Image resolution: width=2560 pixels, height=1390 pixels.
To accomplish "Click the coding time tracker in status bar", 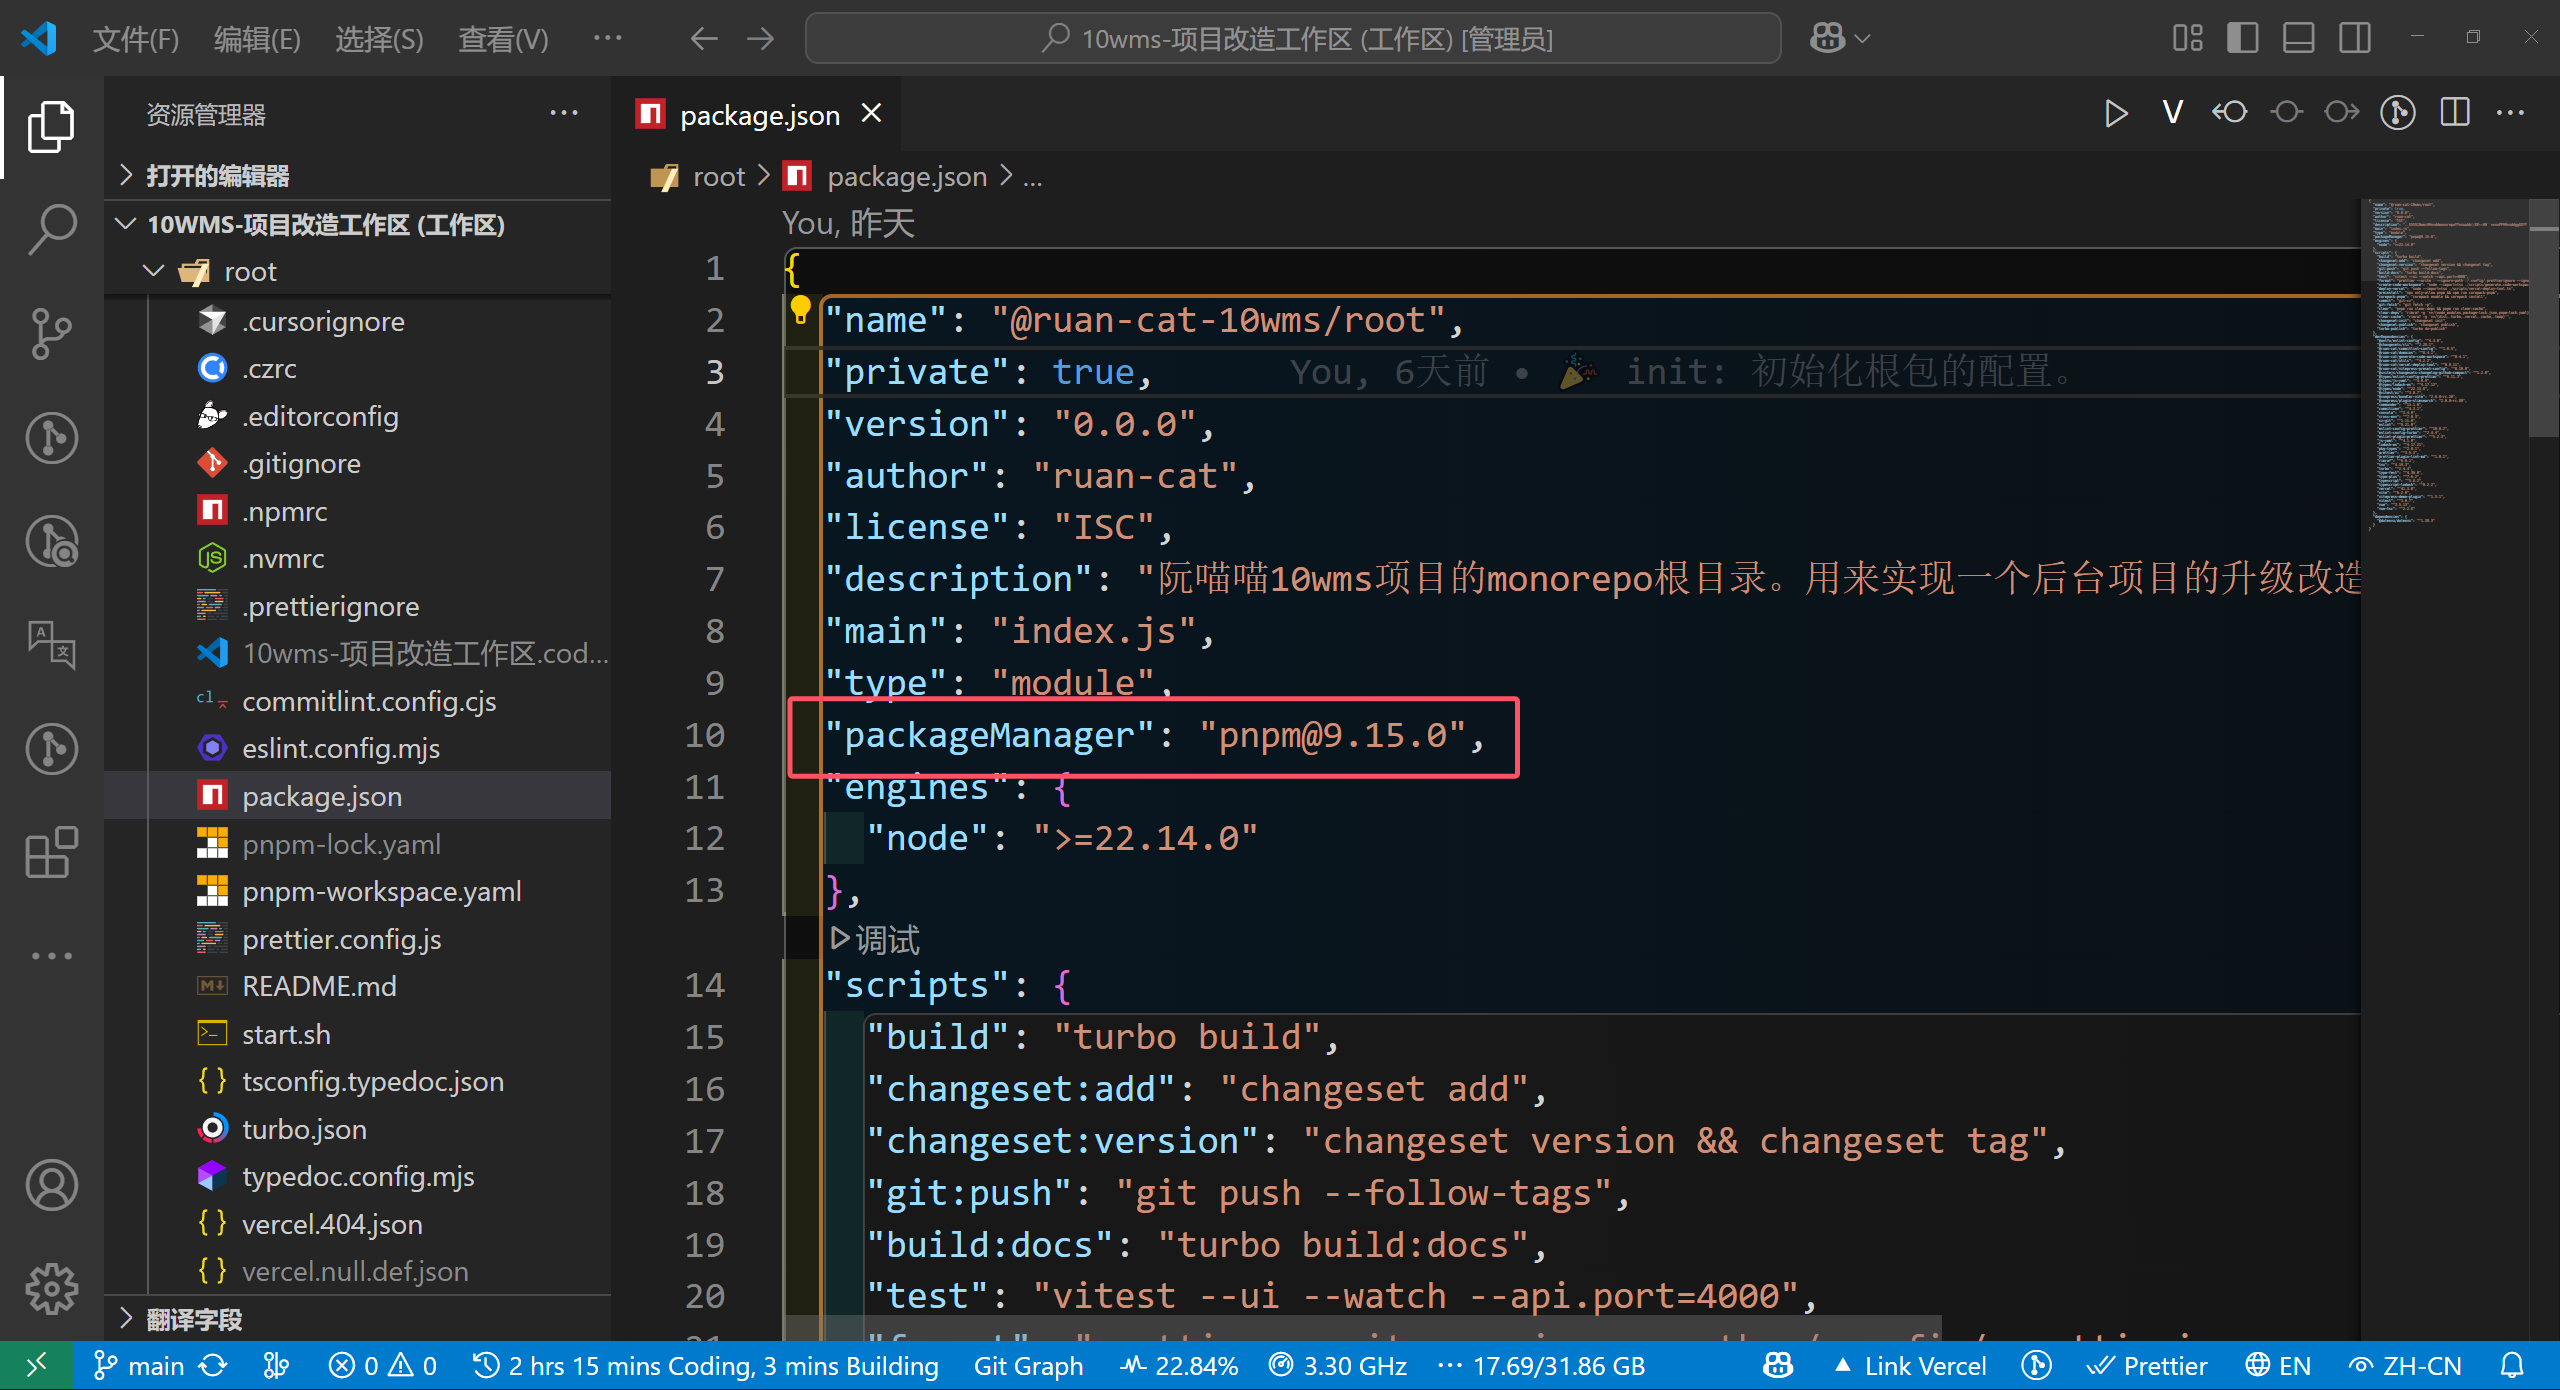I will click(706, 1366).
